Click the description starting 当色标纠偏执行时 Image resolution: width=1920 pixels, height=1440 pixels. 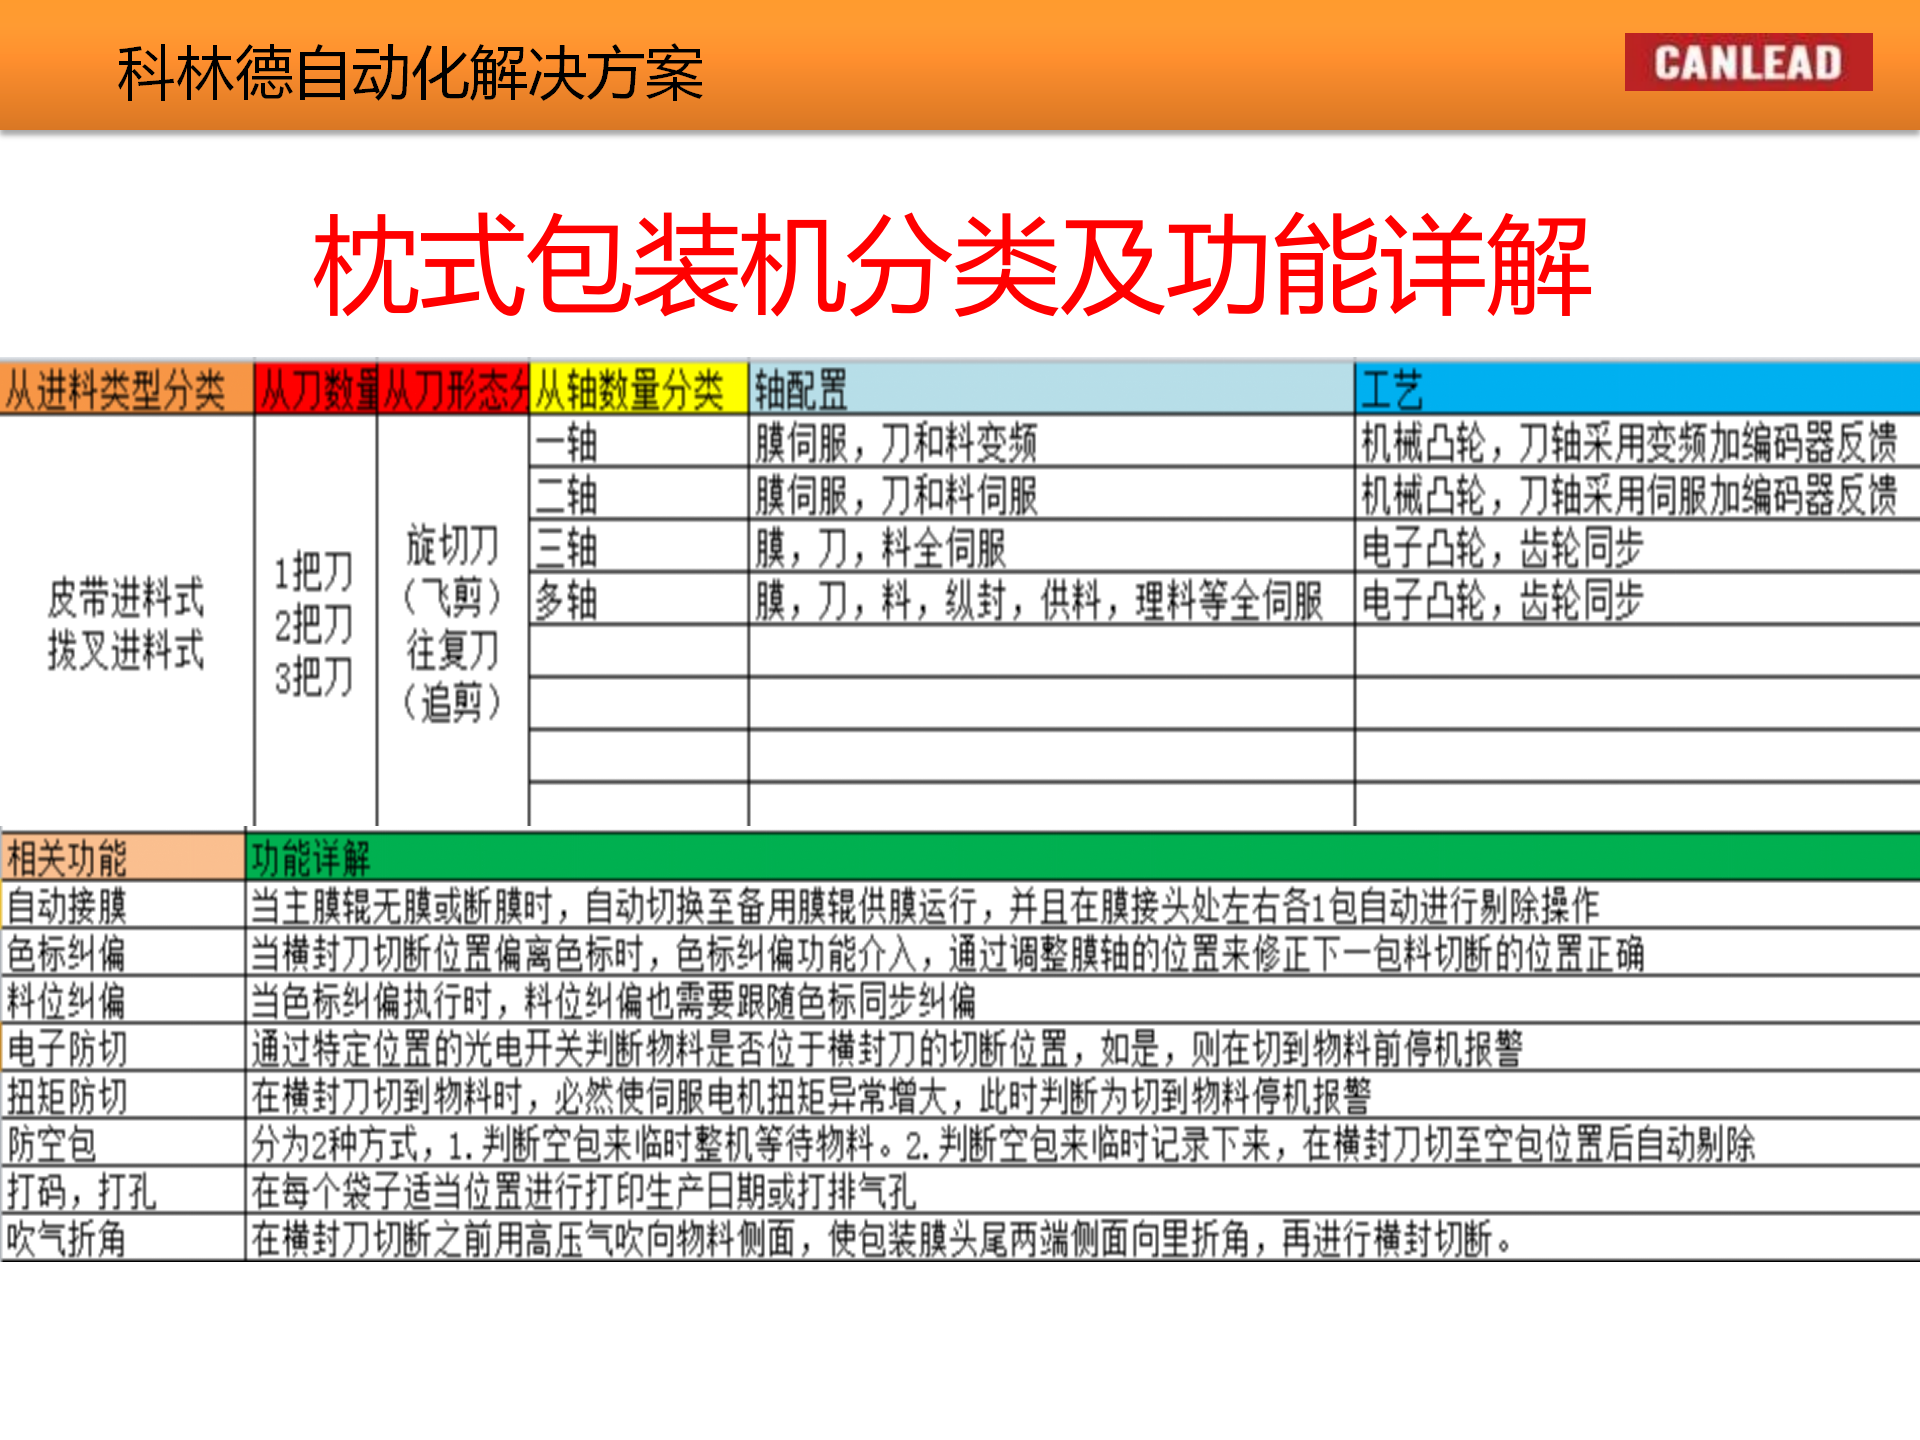pos(1083,1000)
